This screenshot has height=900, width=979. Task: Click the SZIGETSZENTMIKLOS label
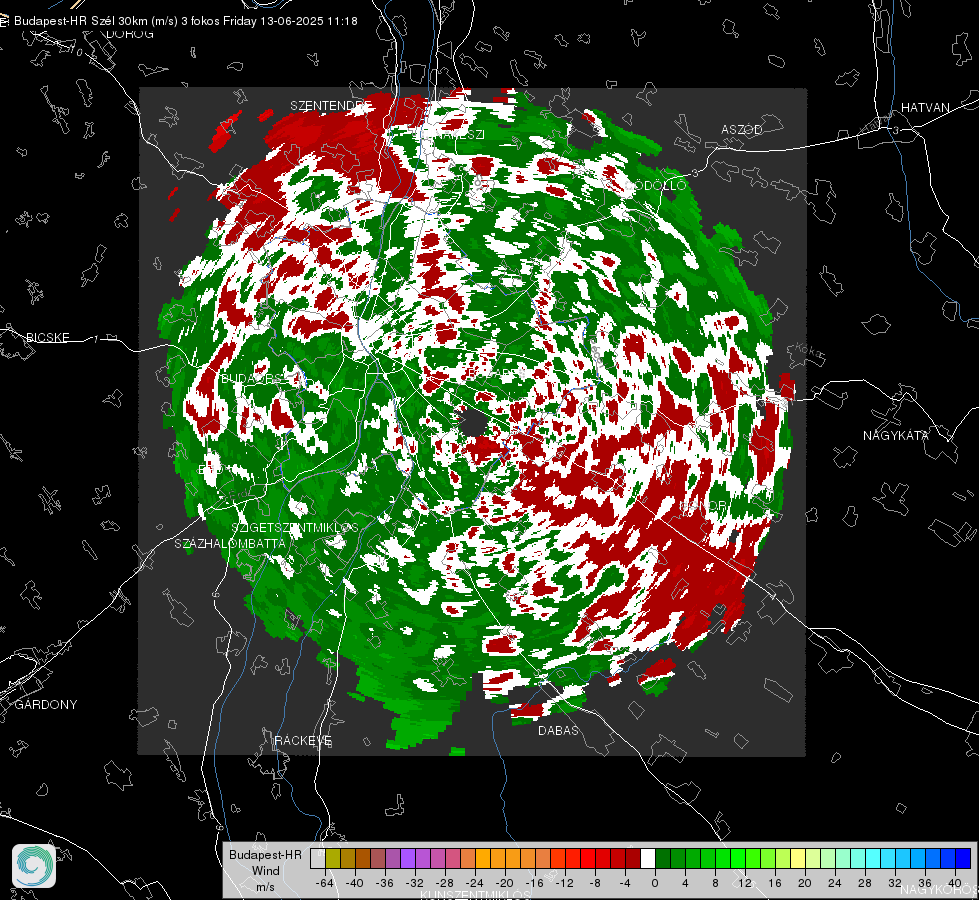(x=295, y=527)
